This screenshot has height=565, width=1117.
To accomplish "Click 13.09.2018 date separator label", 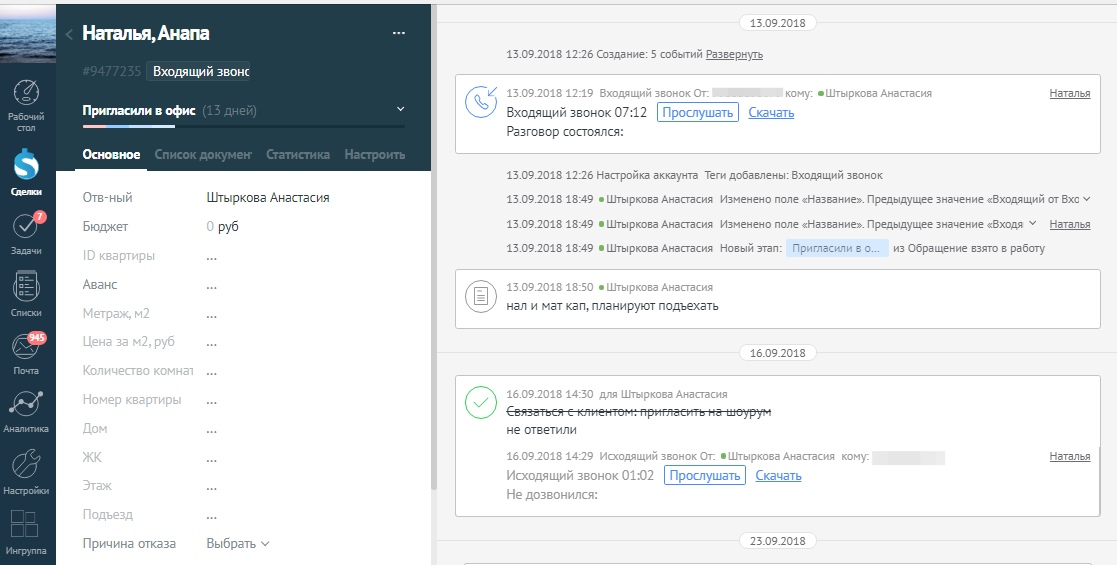I will coord(777,23).
